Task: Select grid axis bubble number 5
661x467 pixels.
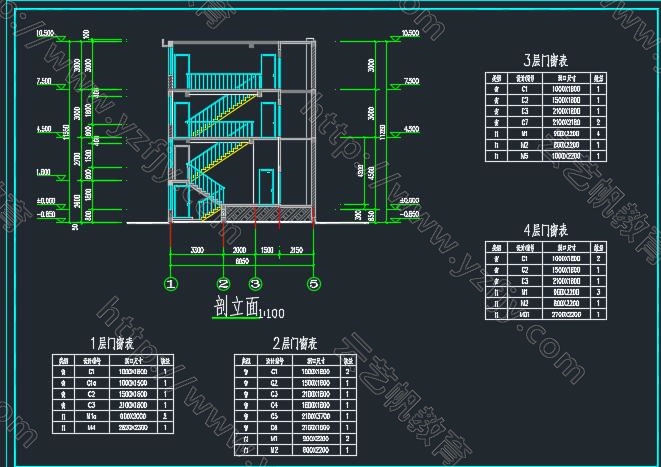Action: coord(313,284)
